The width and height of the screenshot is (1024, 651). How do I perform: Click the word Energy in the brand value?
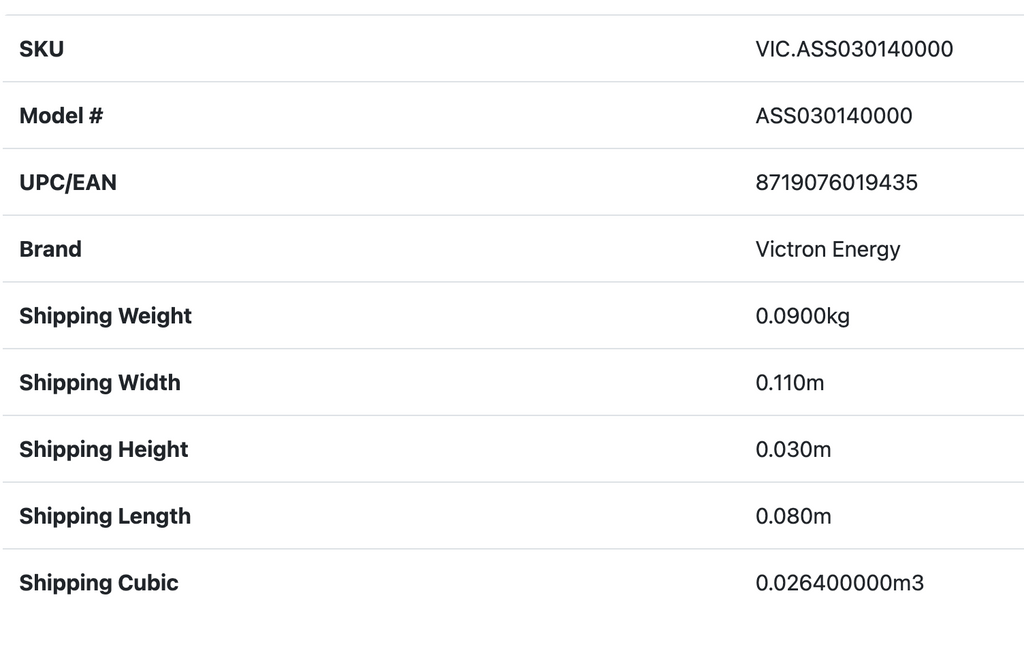pos(868,250)
